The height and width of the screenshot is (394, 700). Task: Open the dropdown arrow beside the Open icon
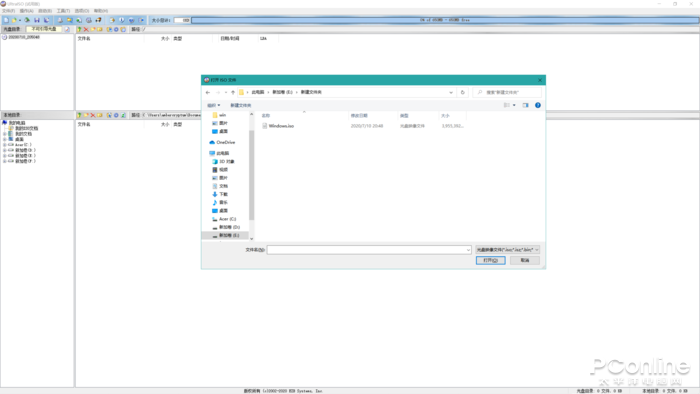(x=20, y=20)
